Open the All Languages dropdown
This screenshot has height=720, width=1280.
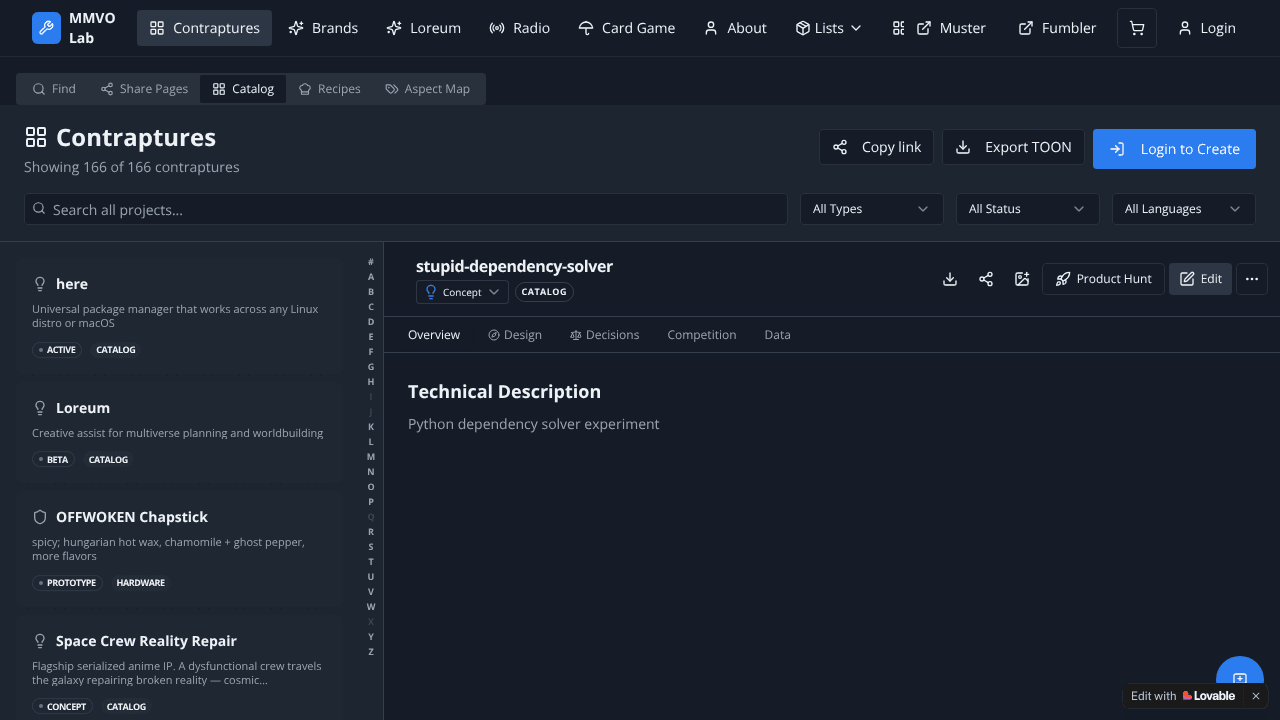tap(1184, 209)
